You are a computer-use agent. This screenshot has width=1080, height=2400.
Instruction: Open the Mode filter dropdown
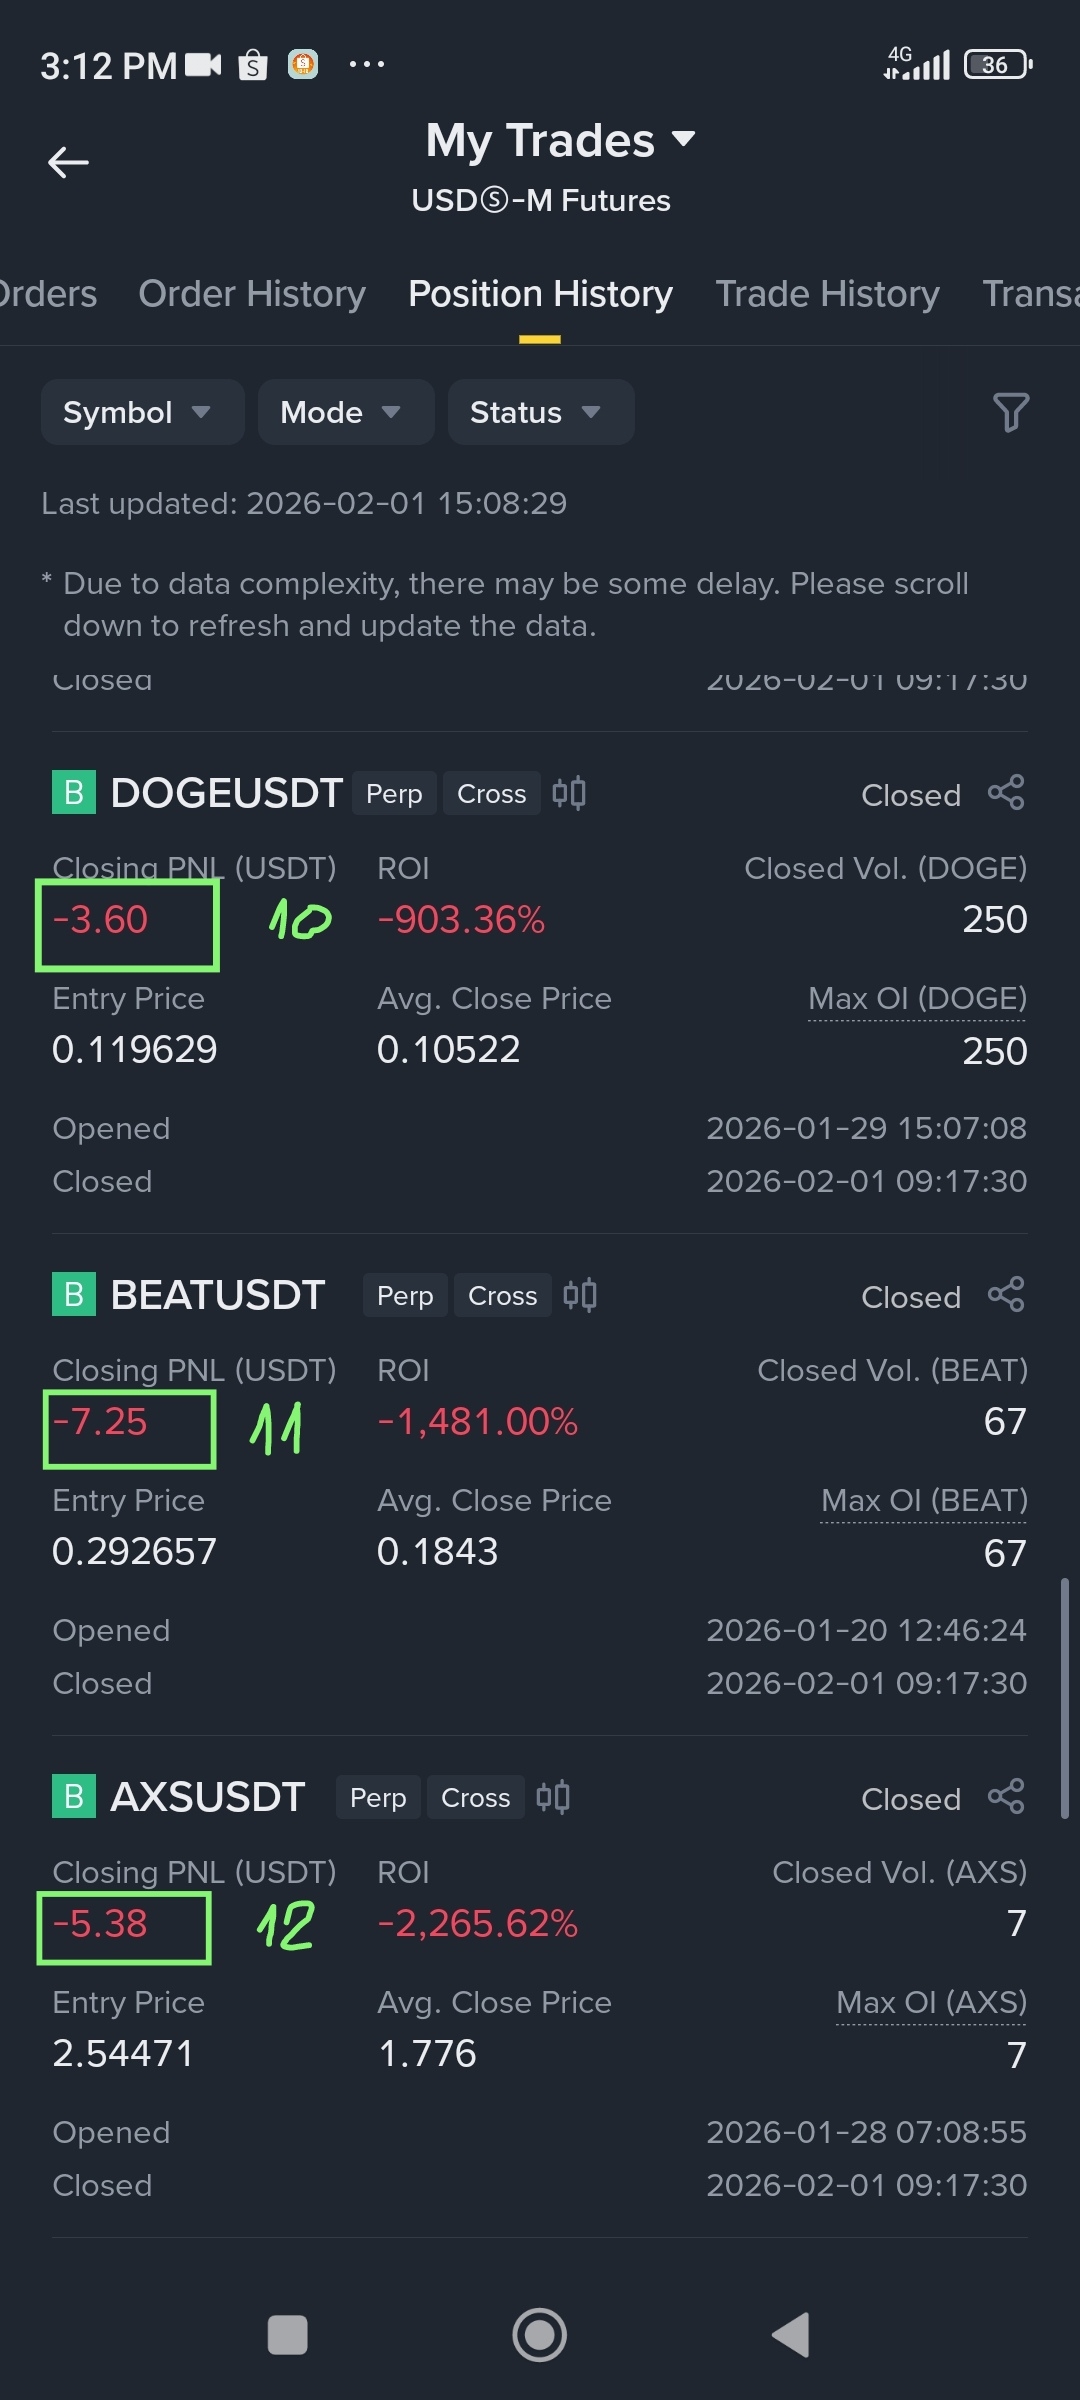point(345,412)
